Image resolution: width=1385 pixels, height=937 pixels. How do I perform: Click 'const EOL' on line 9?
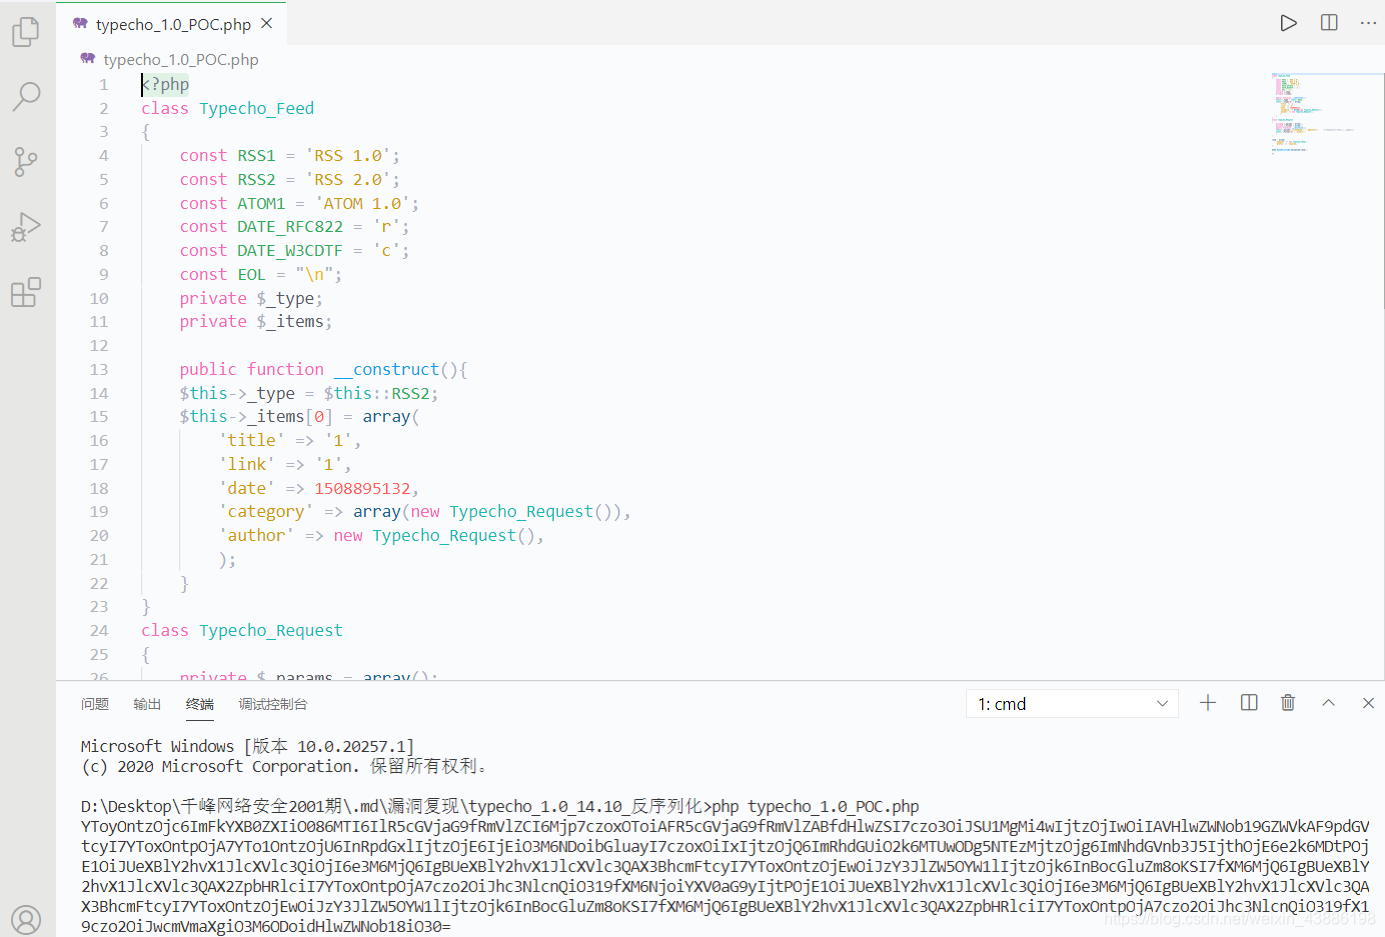pos(223,274)
